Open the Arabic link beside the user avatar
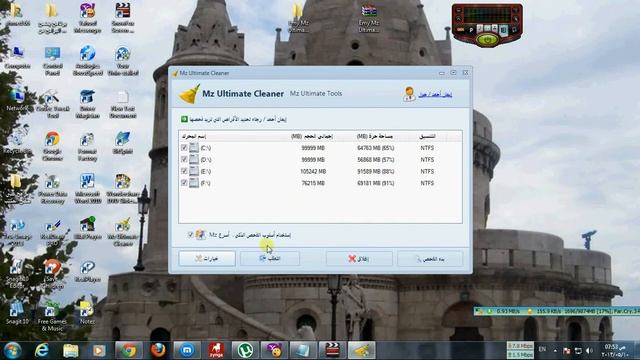This screenshot has height=360, width=640. click(435, 94)
